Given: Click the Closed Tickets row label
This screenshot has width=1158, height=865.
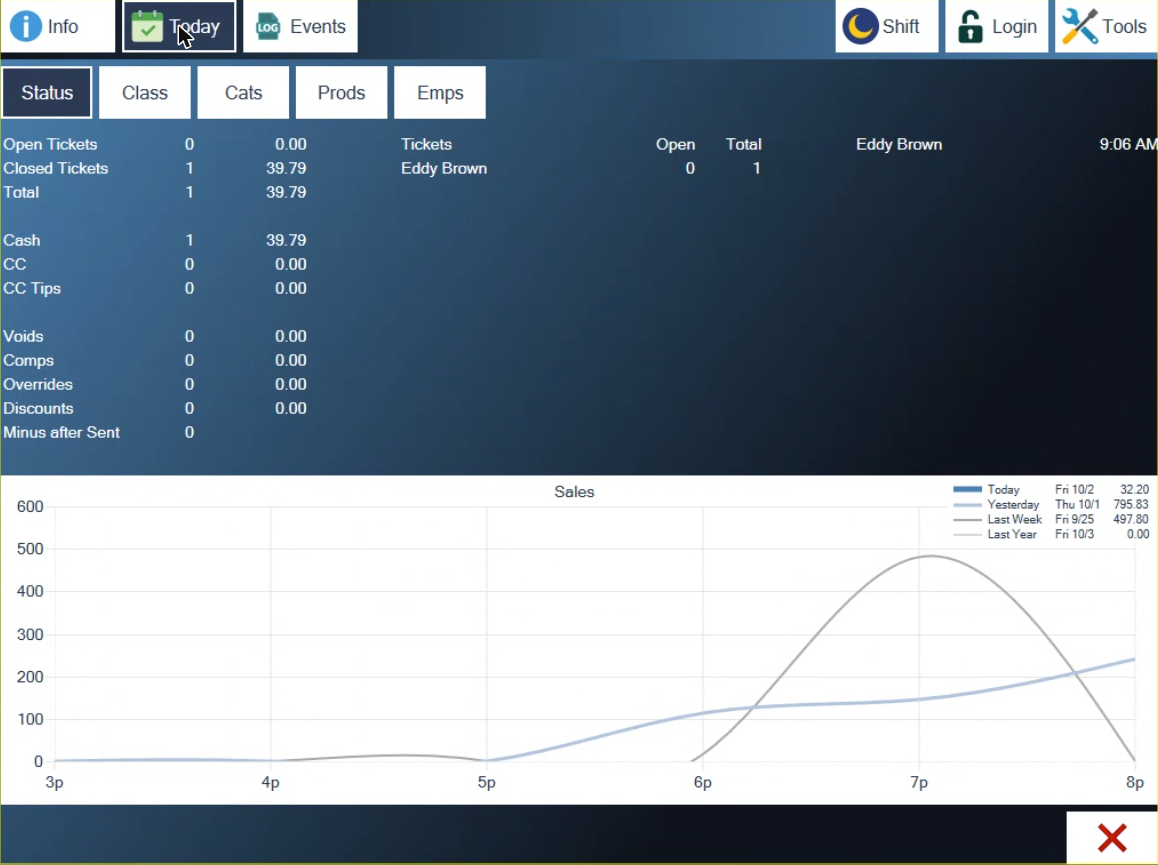Looking at the screenshot, I should [x=55, y=168].
